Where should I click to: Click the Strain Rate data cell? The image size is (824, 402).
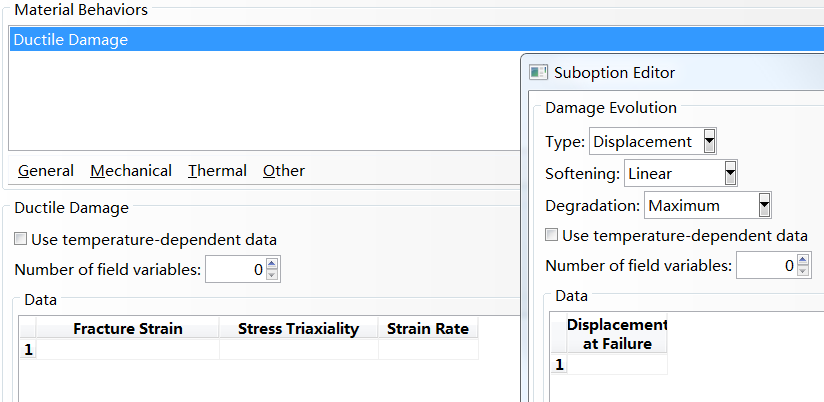(x=428, y=350)
